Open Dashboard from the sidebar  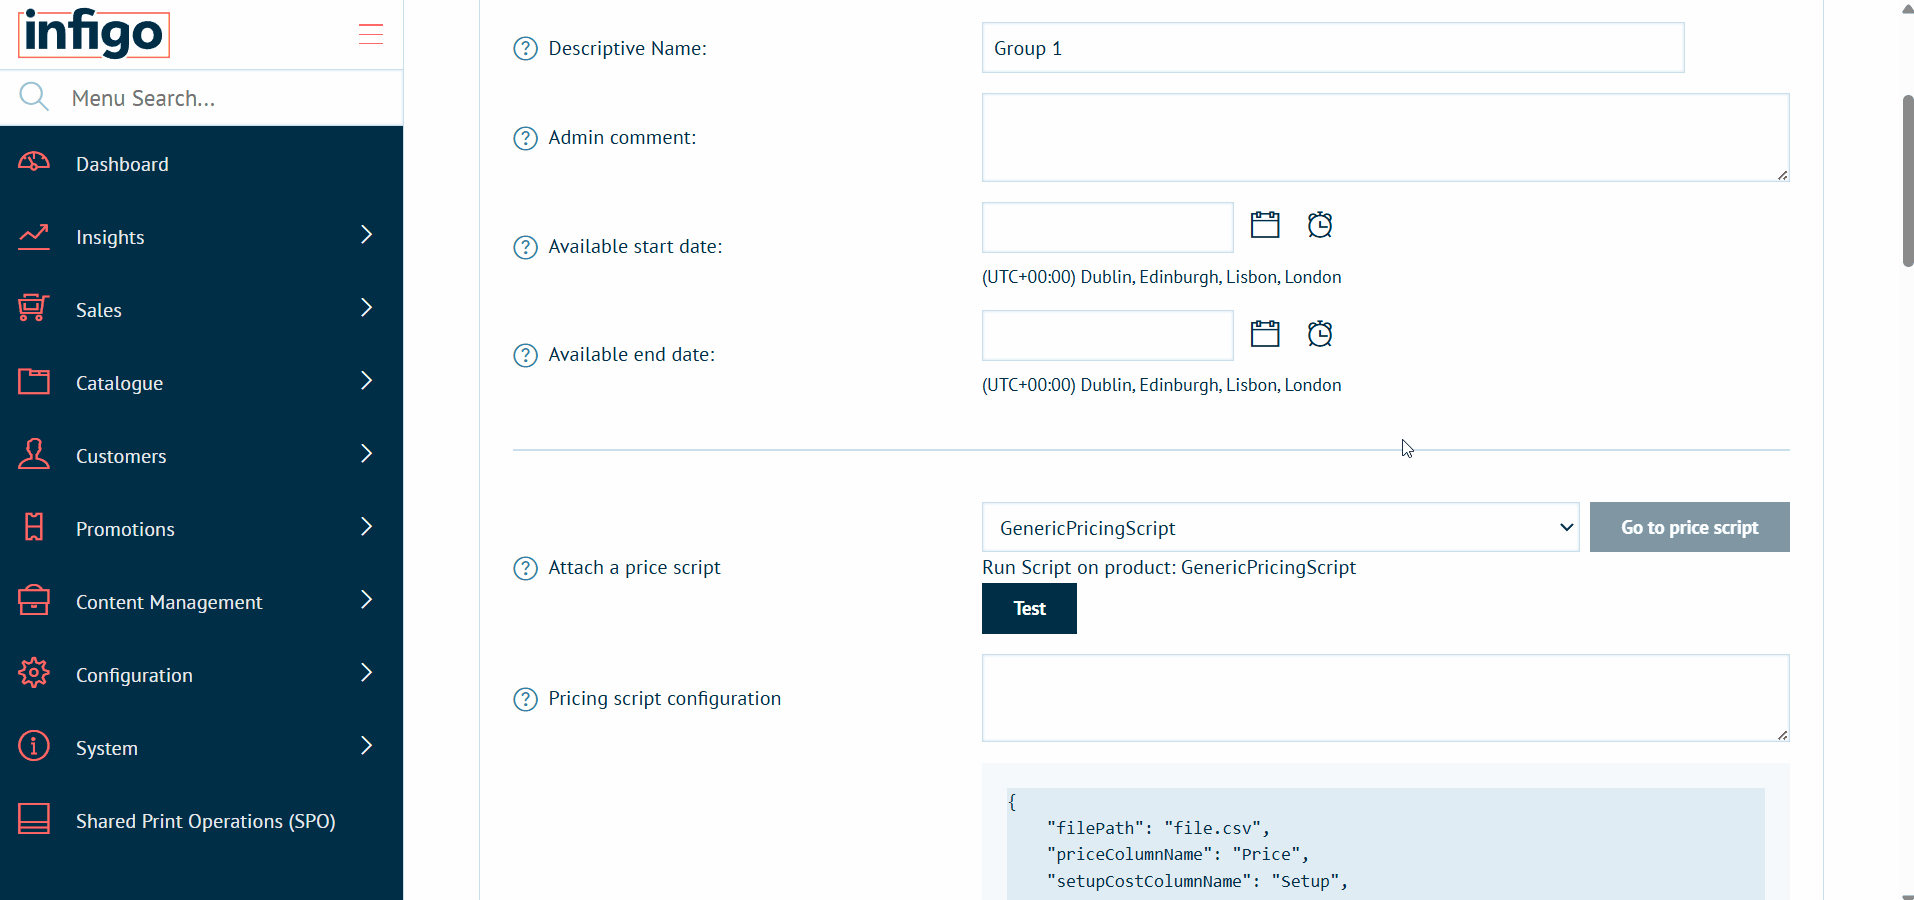point(201,164)
